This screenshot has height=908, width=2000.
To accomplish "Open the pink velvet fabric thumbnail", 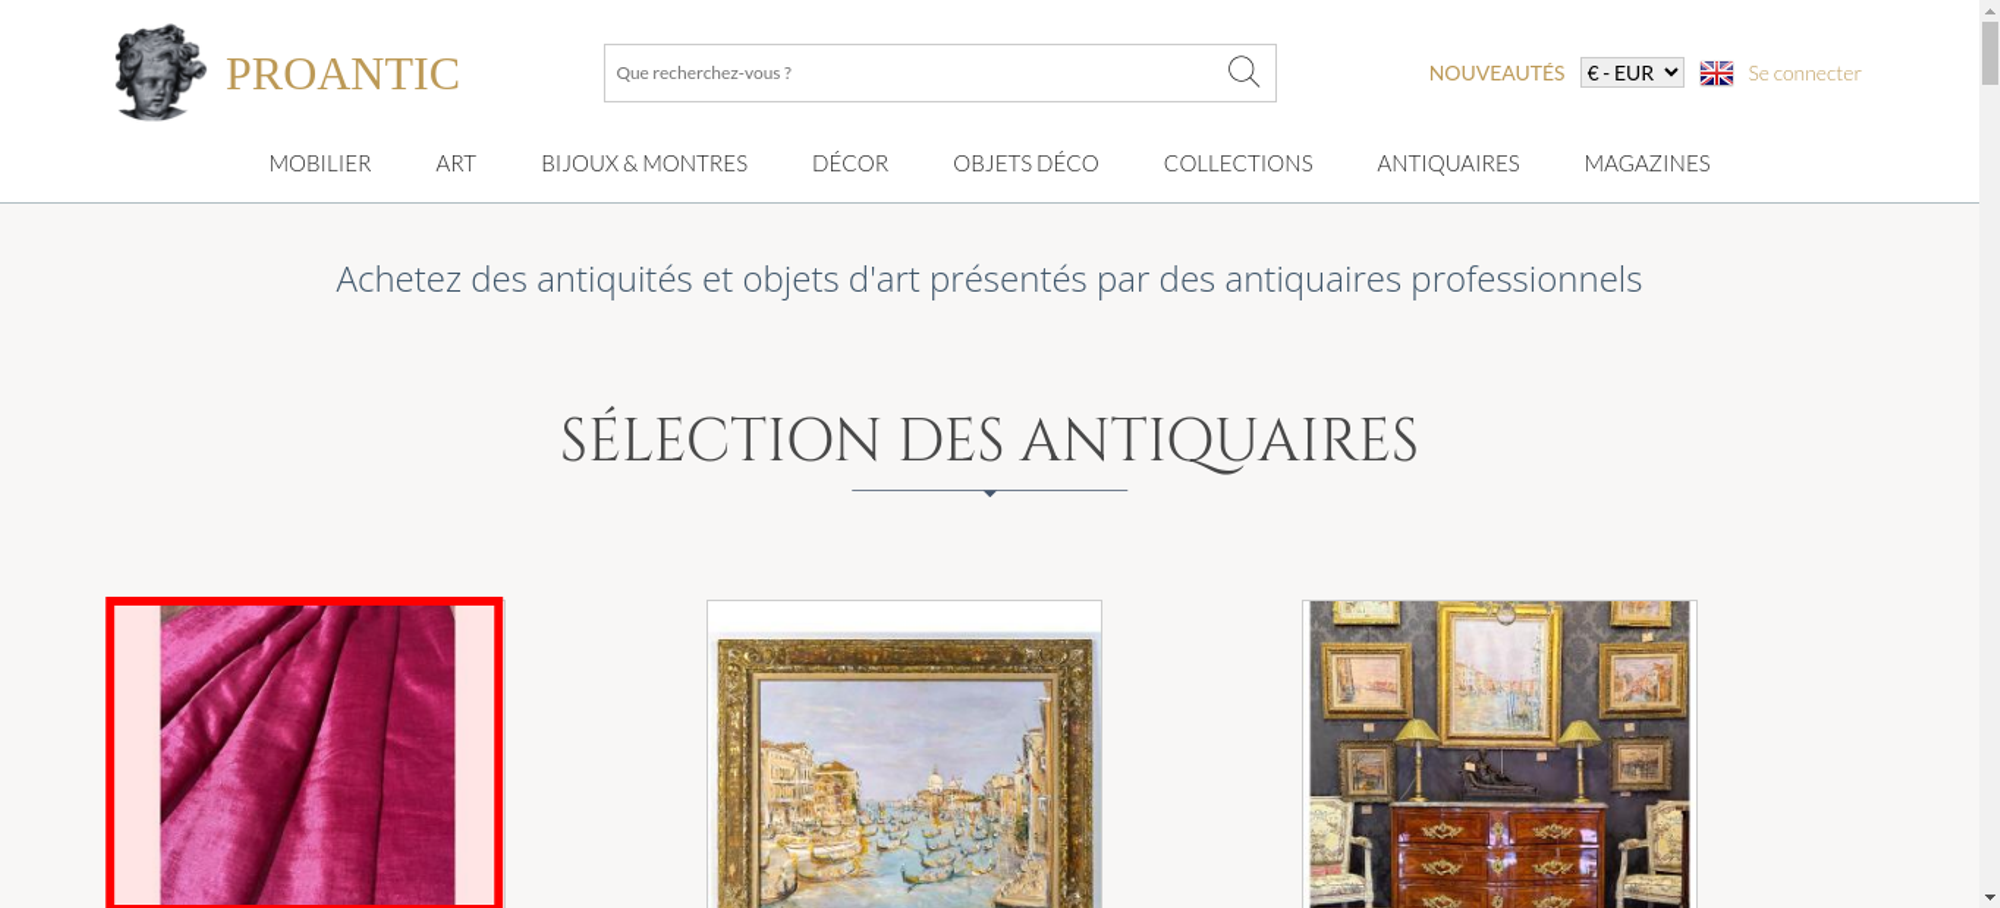I will click(305, 754).
